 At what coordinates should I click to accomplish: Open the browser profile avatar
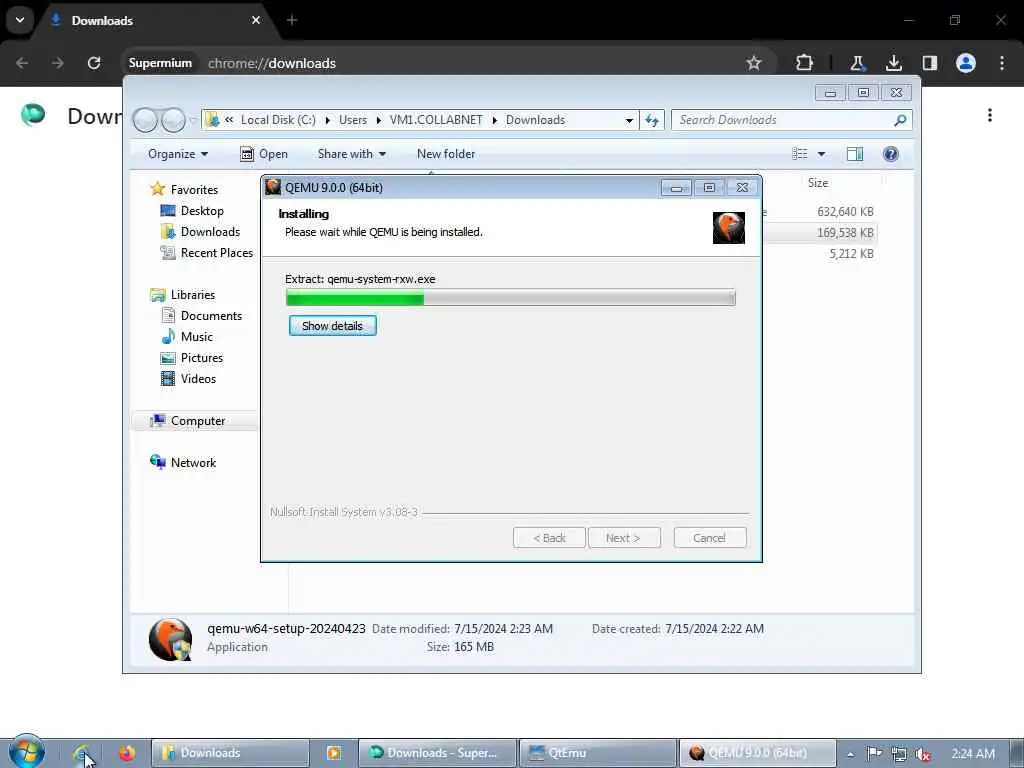pyautogui.click(x=966, y=63)
